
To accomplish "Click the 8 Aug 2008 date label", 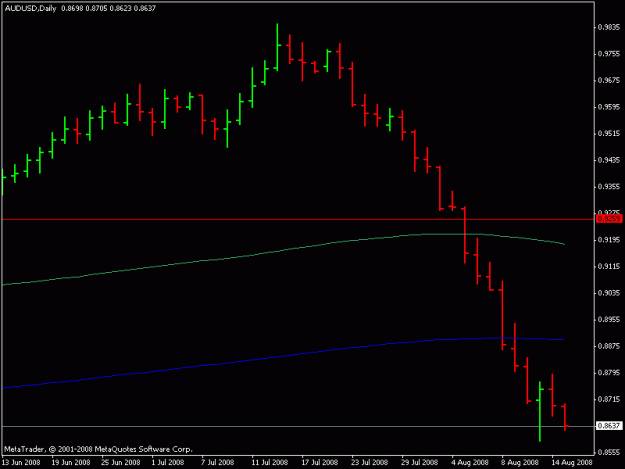I will [x=520, y=463].
